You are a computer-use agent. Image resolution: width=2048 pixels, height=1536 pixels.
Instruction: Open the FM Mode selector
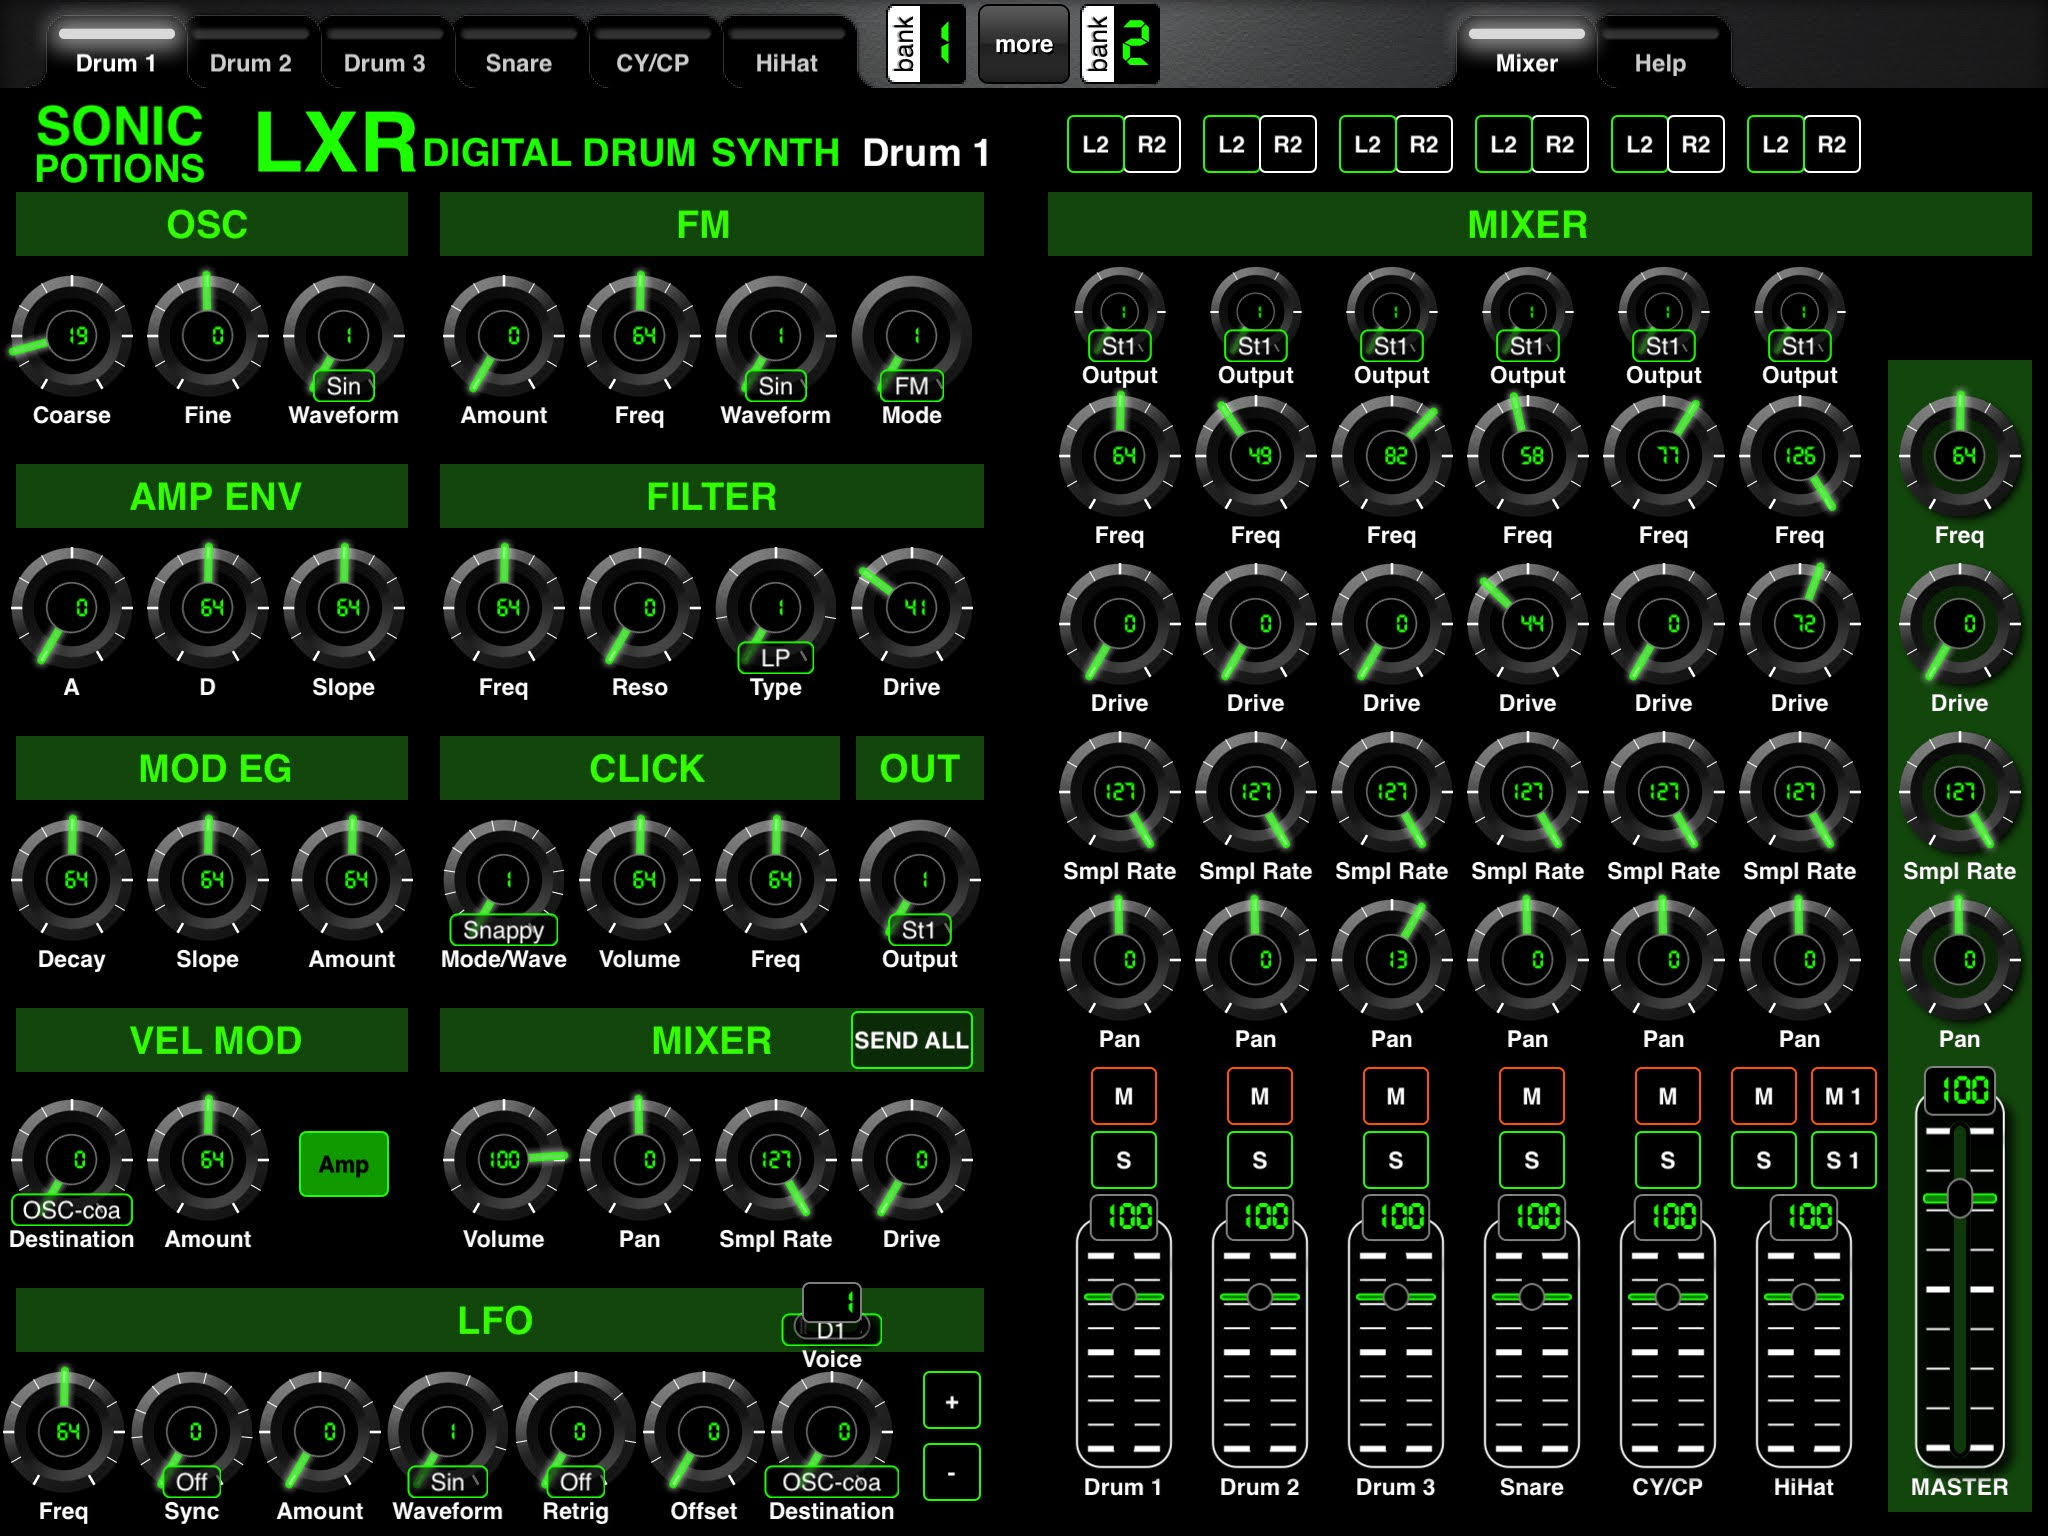[911, 386]
